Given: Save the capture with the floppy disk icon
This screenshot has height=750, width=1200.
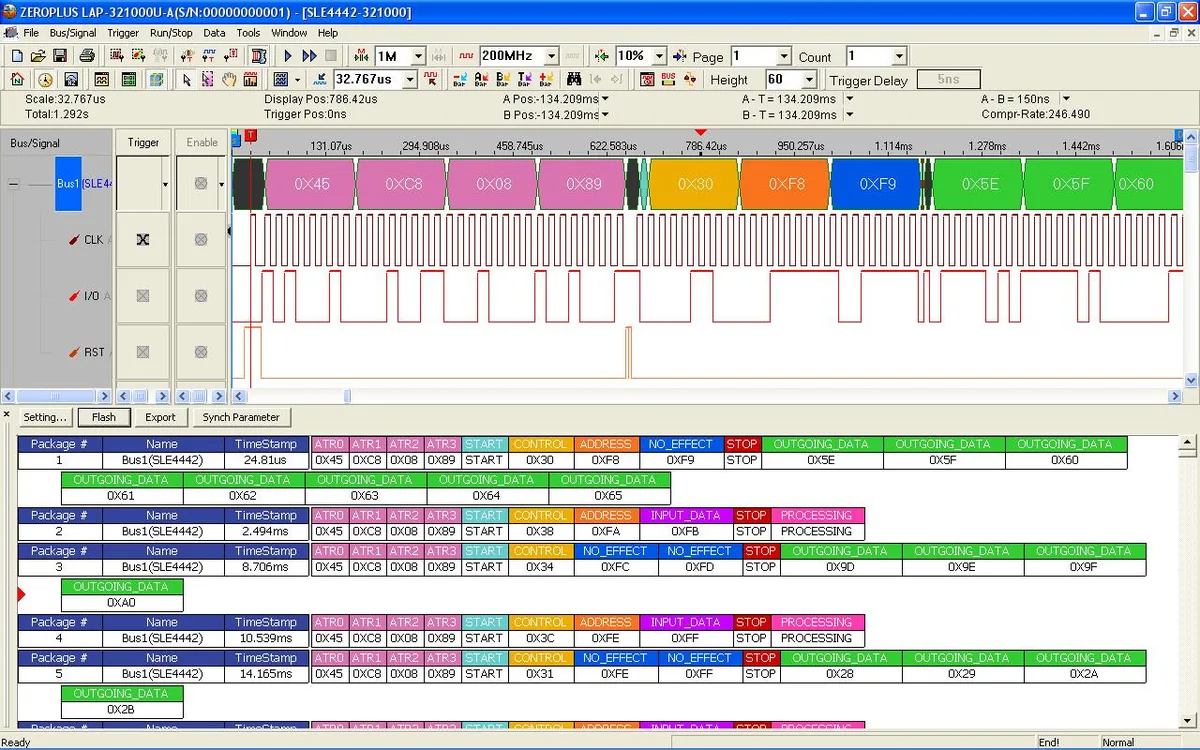Looking at the screenshot, I should tap(59, 56).
